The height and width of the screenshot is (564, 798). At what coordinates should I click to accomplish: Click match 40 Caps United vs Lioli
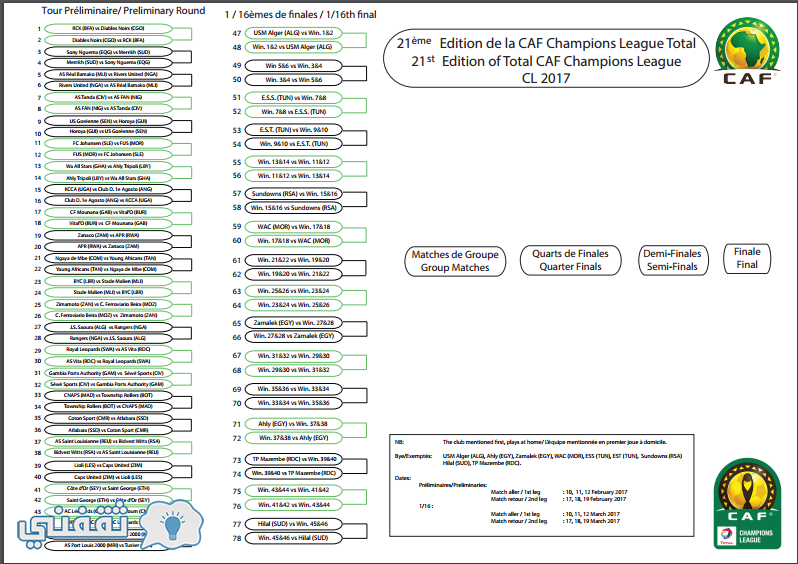point(108,477)
